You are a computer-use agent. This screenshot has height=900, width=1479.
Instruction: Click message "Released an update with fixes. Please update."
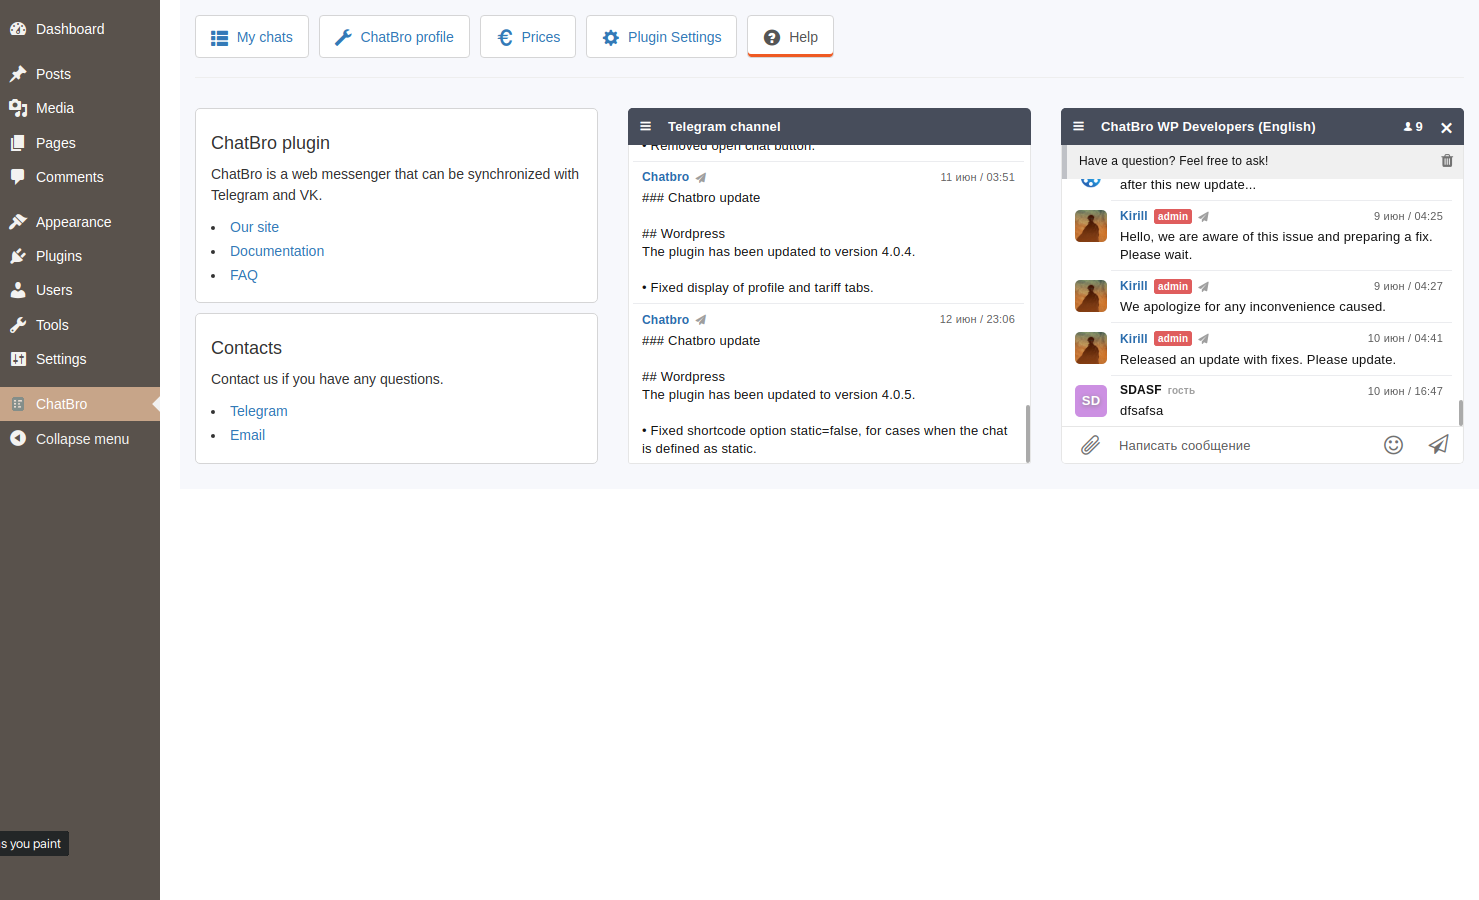(1258, 360)
